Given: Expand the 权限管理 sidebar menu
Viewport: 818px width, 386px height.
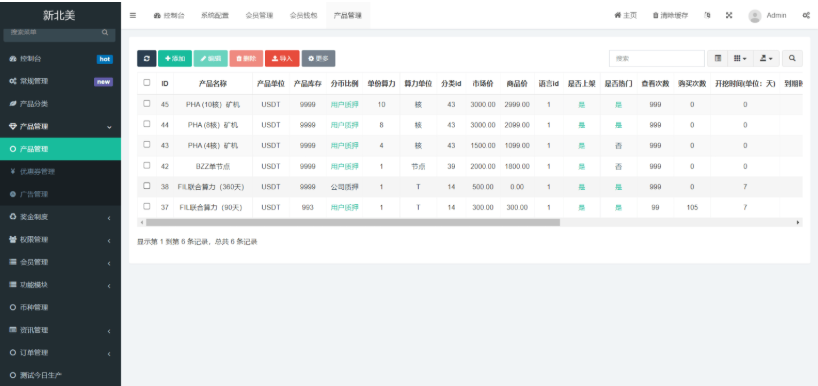Looking at the screenshot, I should pos(109,240).
